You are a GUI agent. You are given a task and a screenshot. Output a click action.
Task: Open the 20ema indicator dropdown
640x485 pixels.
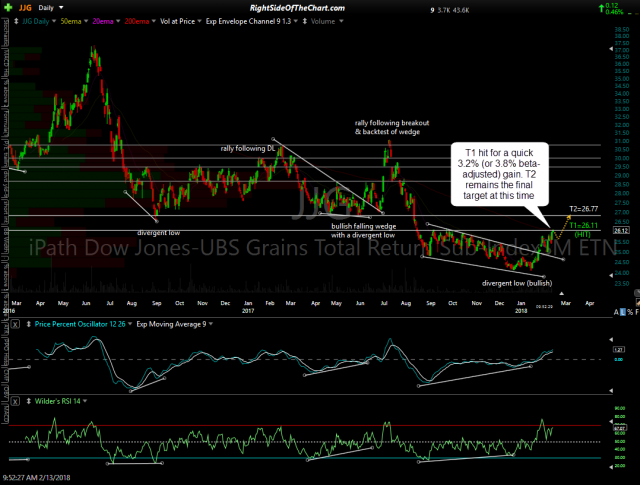pyautogui.click(x=118, y=21)
